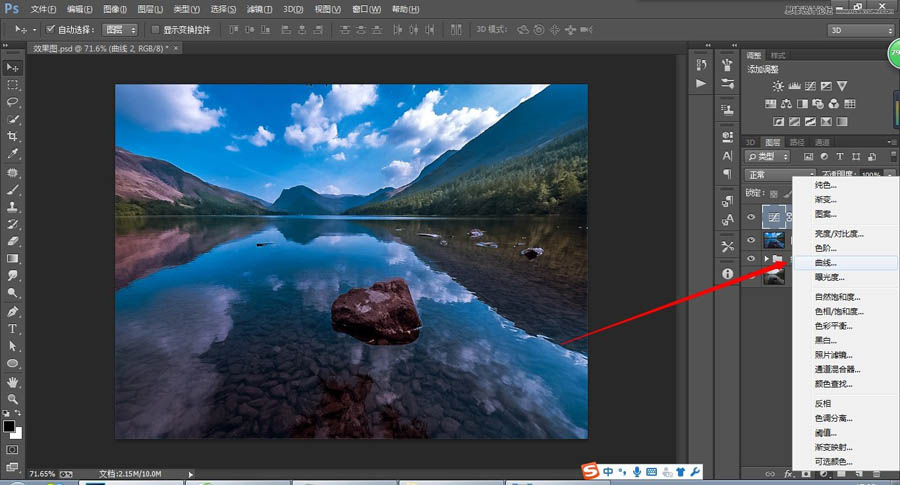This screenshot has height=485, width=900.
Task: Click the link layers button
Action: tap(770, 474)
